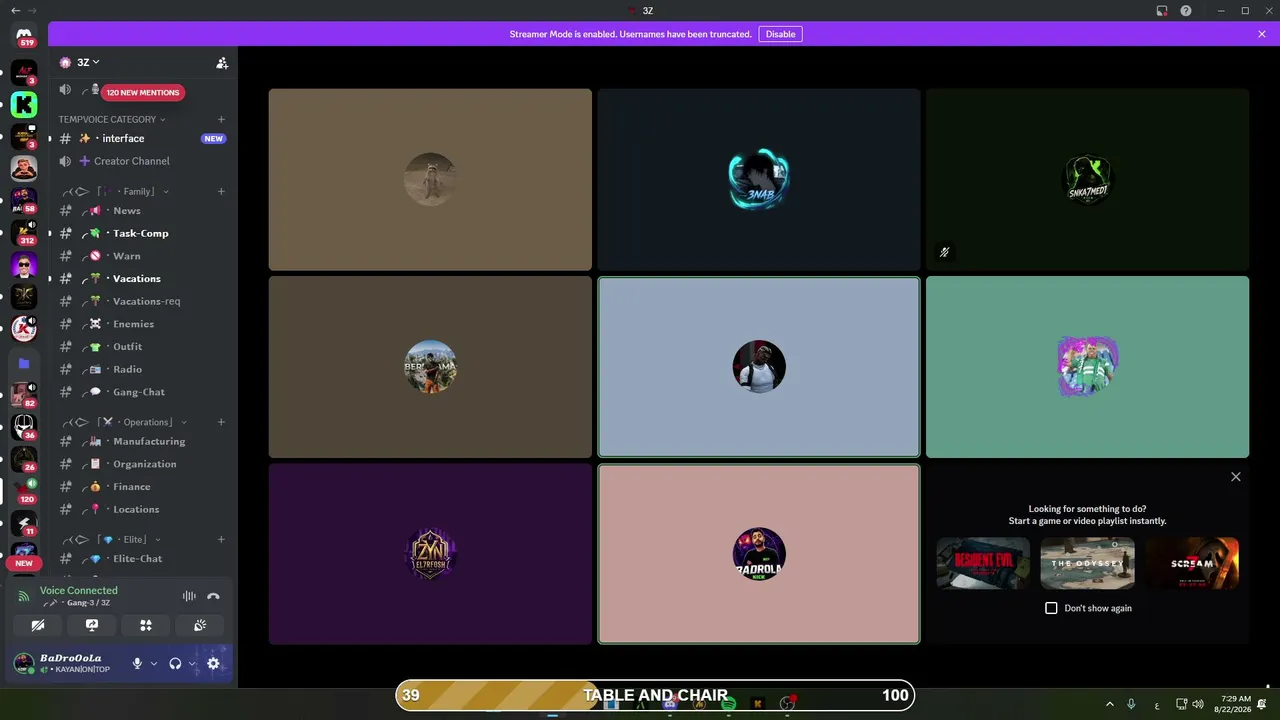Open headphone output options chevron
Screen dimensions: 1280x720
191,663
